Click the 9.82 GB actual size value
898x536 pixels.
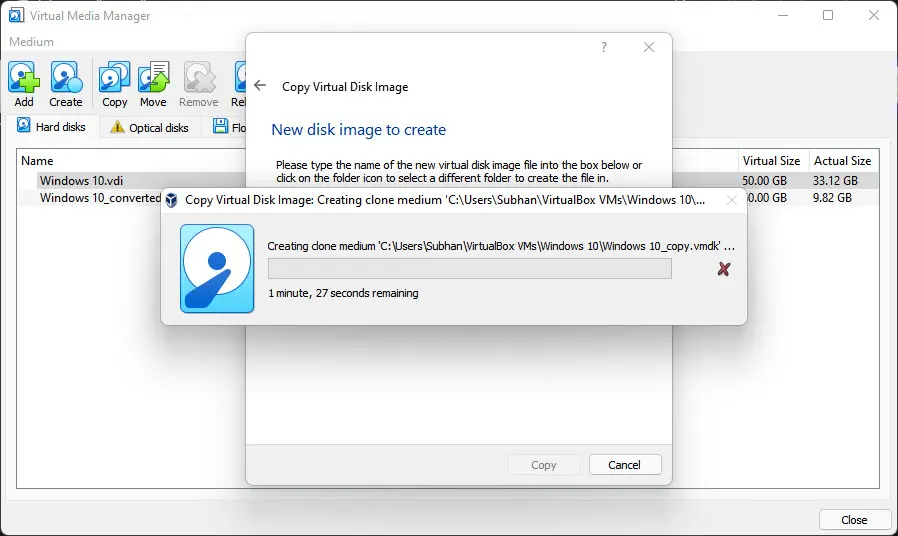click(x=832, y=198)
